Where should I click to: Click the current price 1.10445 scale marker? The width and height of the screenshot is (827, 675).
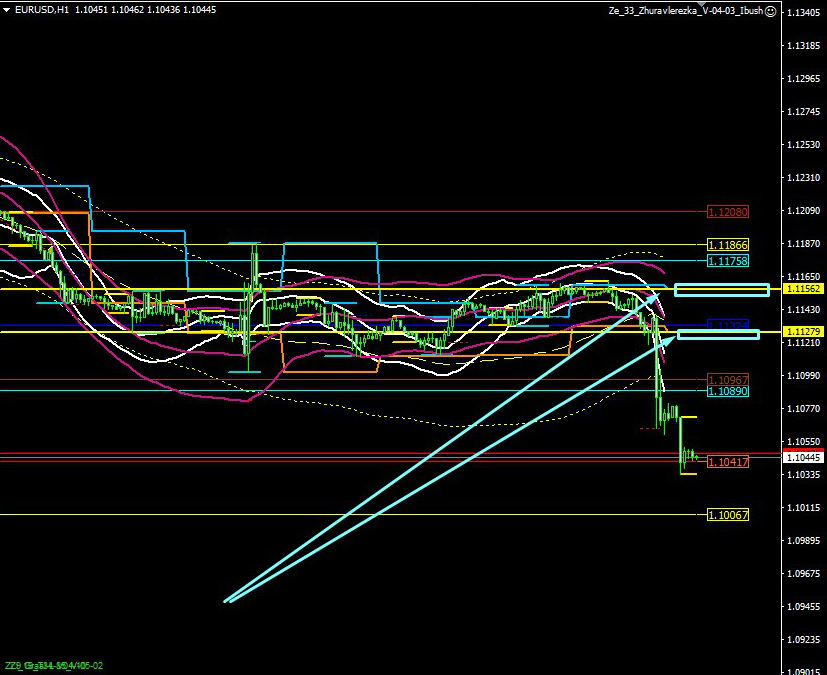803,457
